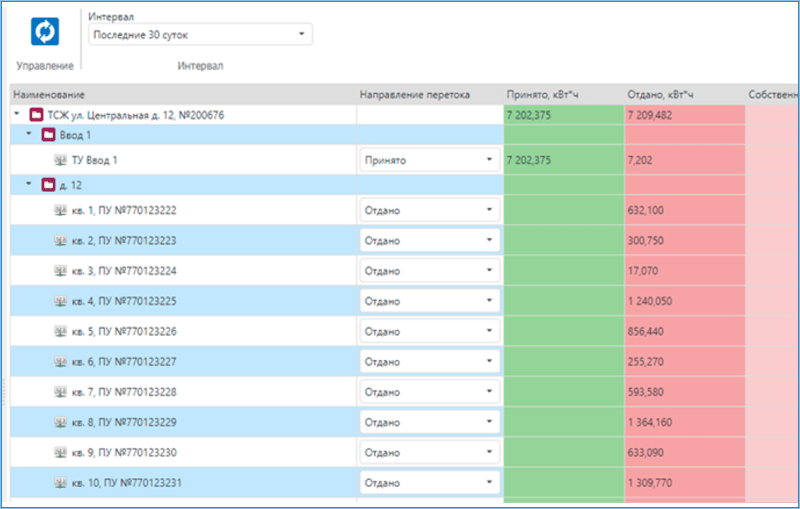800x509 pixels.
Task: Collapse the Ввод 1 tree group
Action: (29, 135)
